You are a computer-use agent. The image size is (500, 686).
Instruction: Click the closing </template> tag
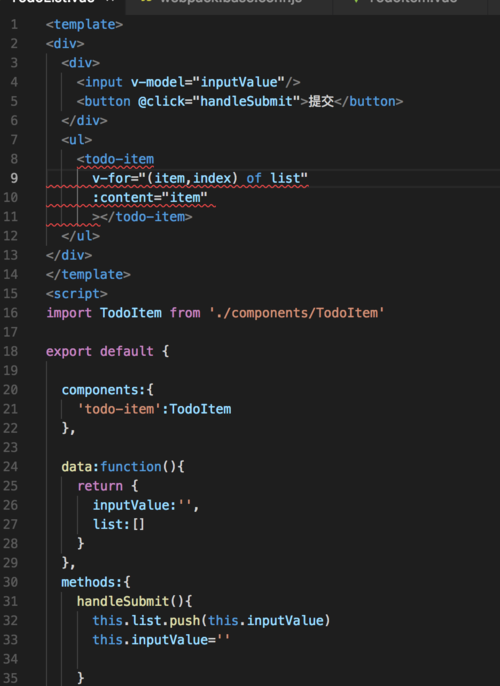pos(88,275)
